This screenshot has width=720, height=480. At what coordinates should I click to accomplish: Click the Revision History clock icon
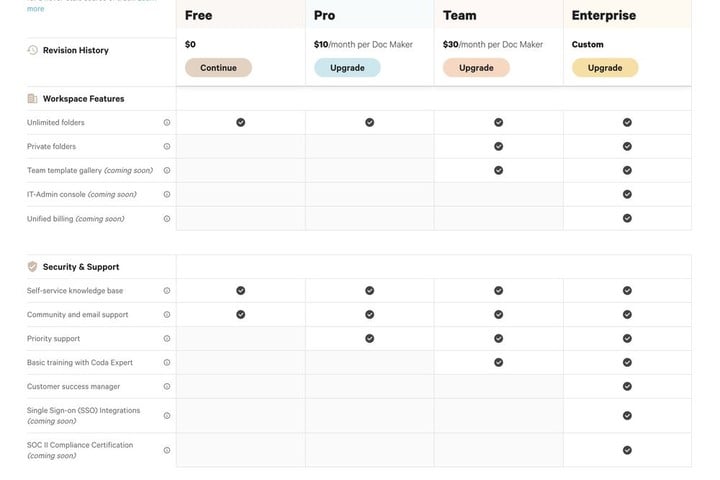coord(33,50)
